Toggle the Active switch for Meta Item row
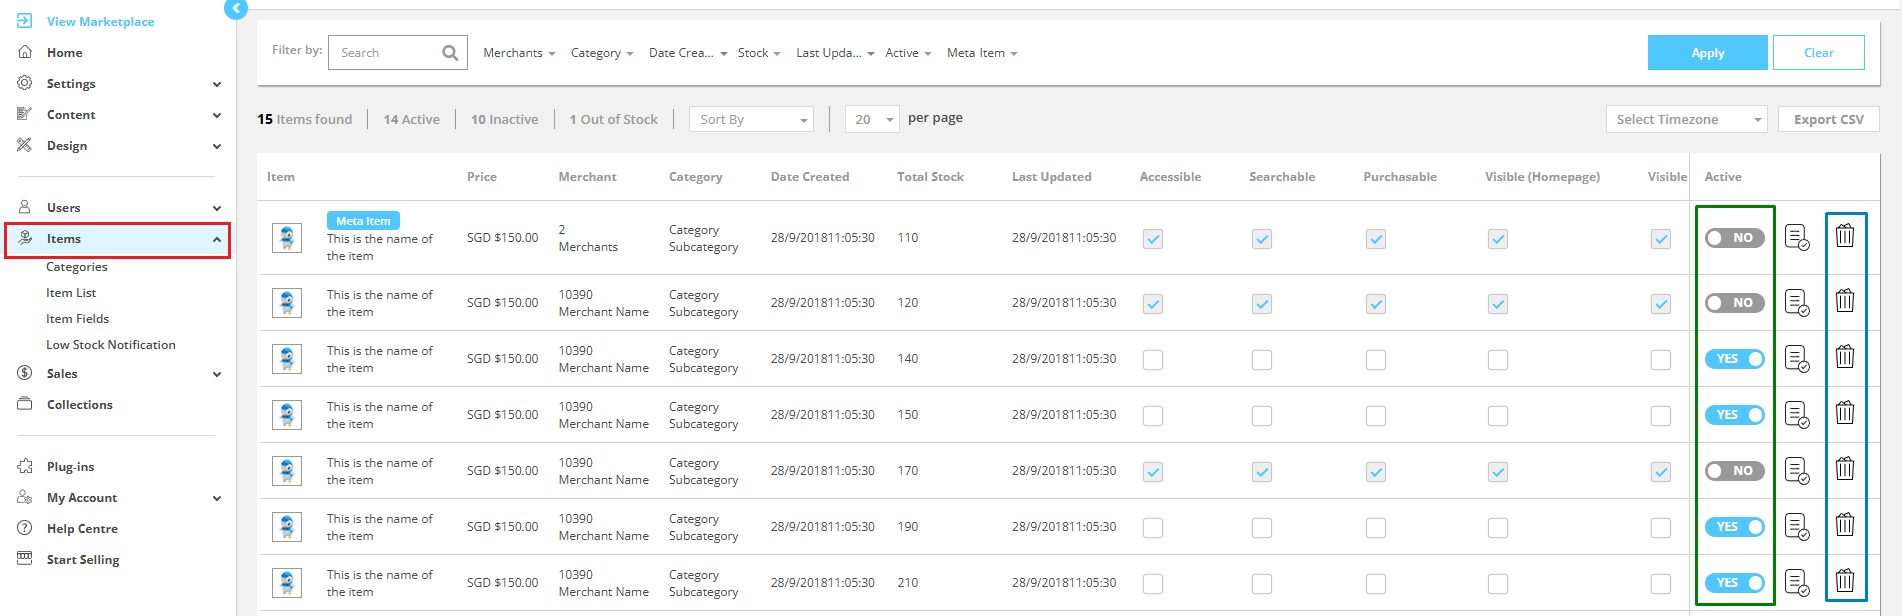The width and height of the screenshot is (1902, 616). pos(1734,238)
